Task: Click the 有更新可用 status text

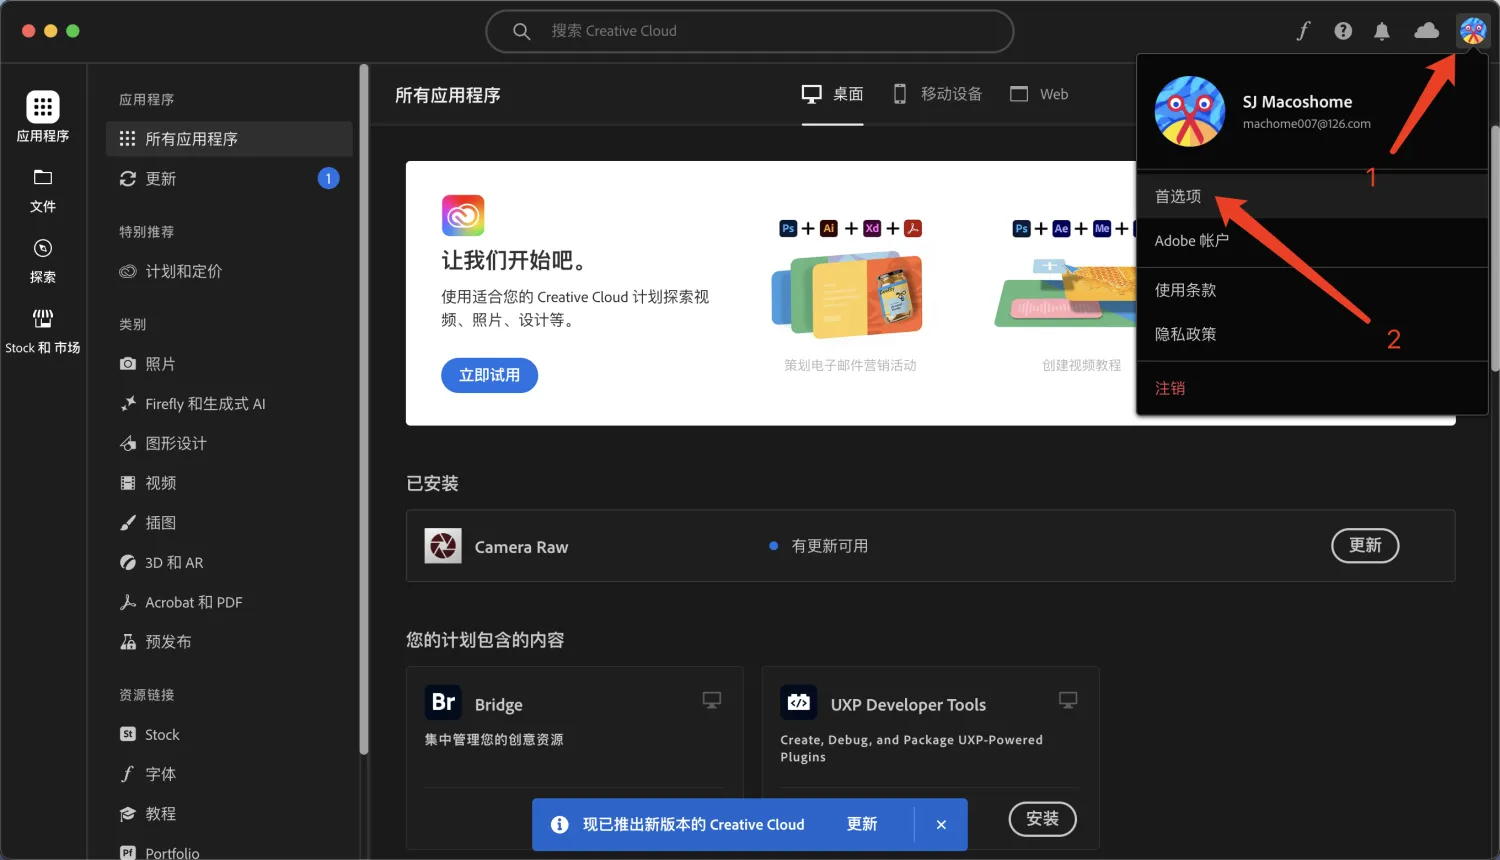Action: (830, 546)
